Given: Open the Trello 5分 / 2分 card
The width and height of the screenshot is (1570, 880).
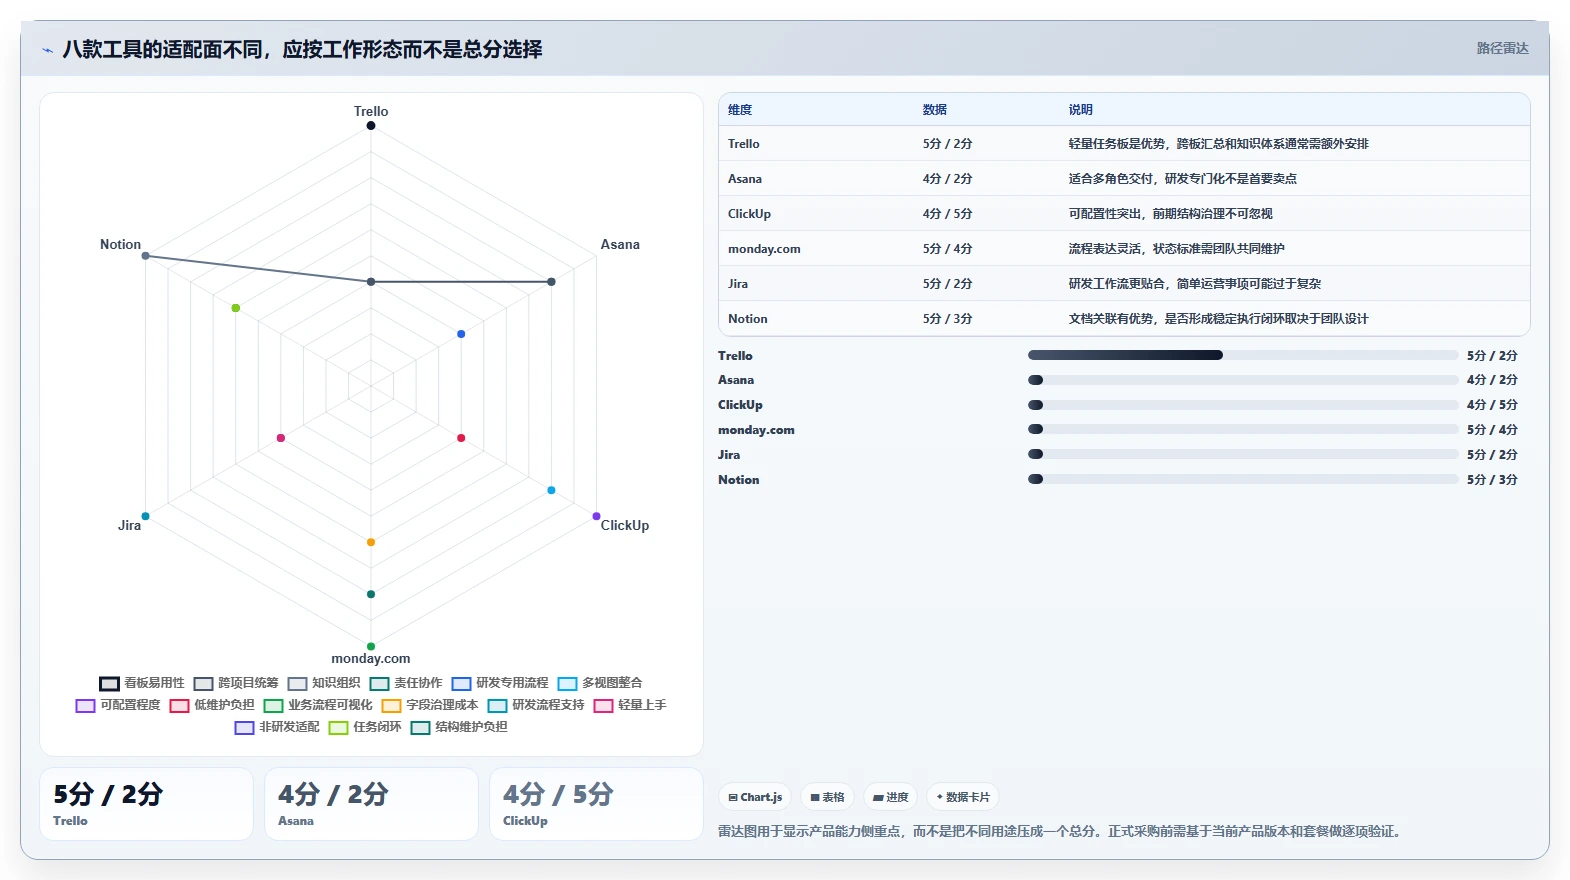Looking at the screenshot, I should (x=146, y=804).
